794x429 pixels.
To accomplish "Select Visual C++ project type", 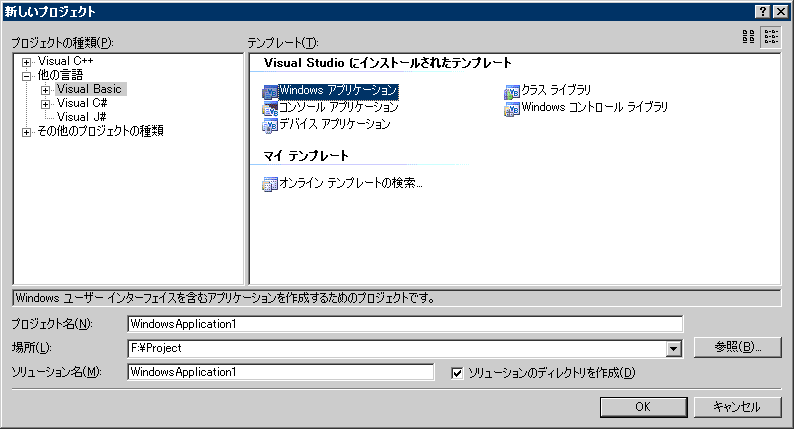I will pos(65,61).
